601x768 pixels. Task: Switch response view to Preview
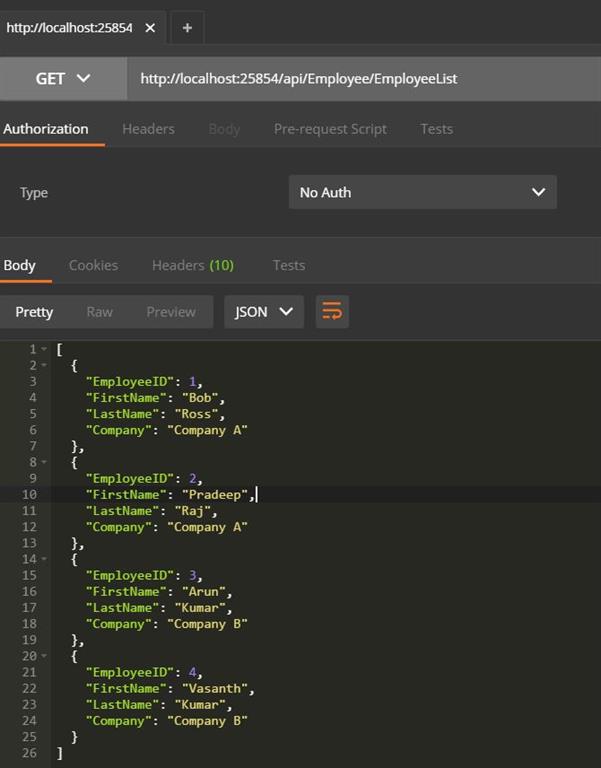click(171, 312)
